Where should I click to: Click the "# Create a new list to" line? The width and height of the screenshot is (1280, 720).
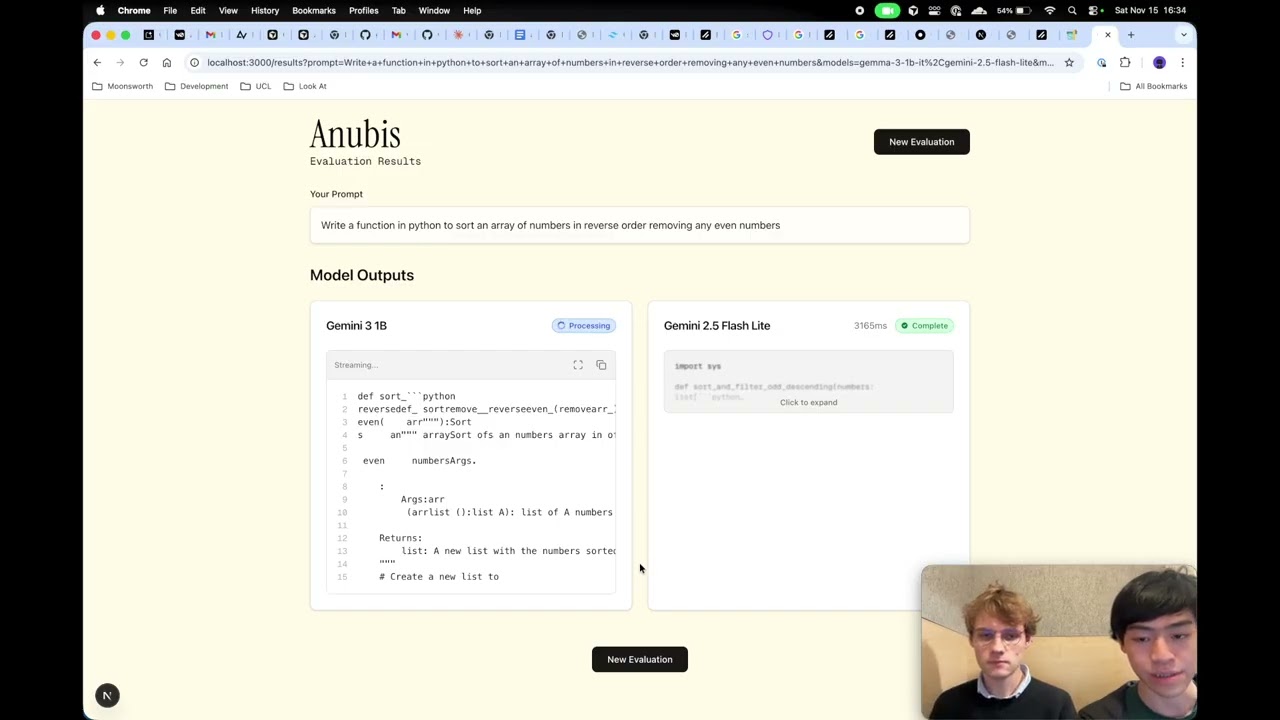click(439, 577)
